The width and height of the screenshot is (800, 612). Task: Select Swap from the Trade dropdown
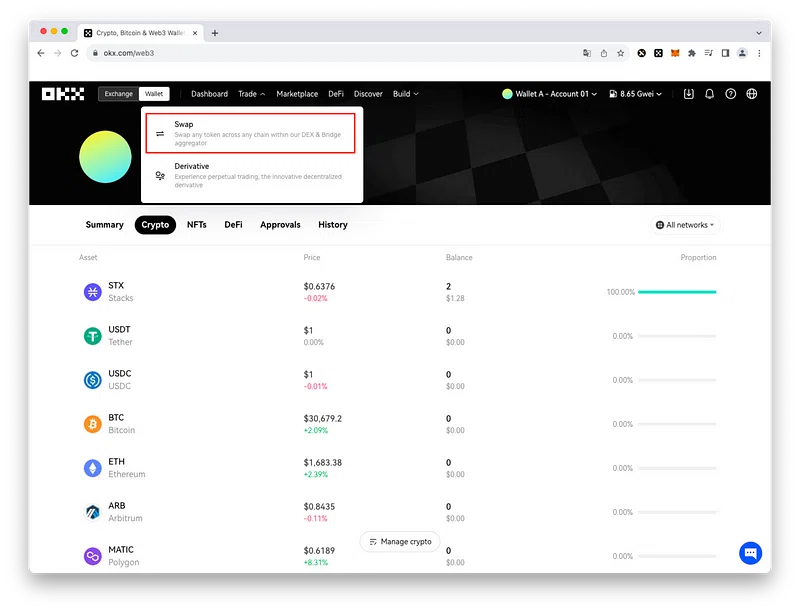coord(251,133)
